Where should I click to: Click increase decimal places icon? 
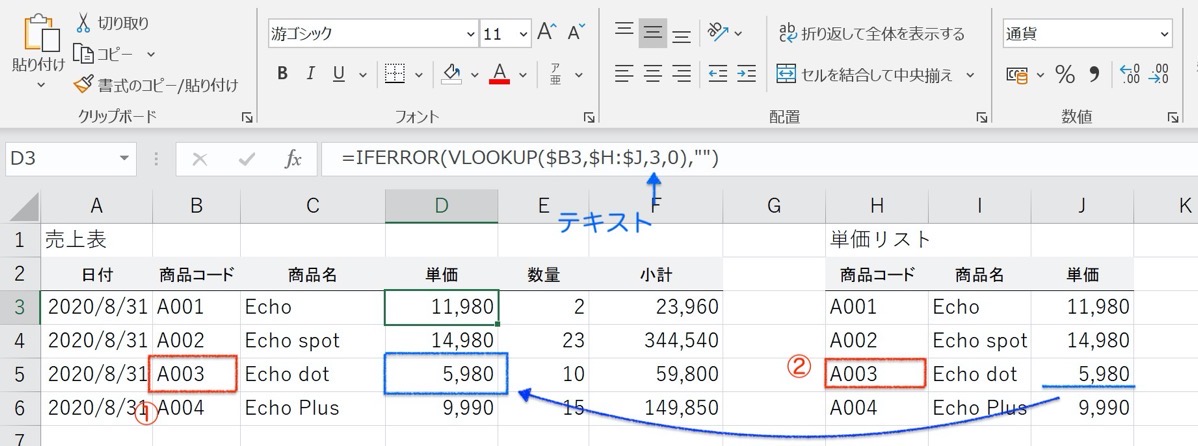pyautogui.click(x=1129, y=74)
